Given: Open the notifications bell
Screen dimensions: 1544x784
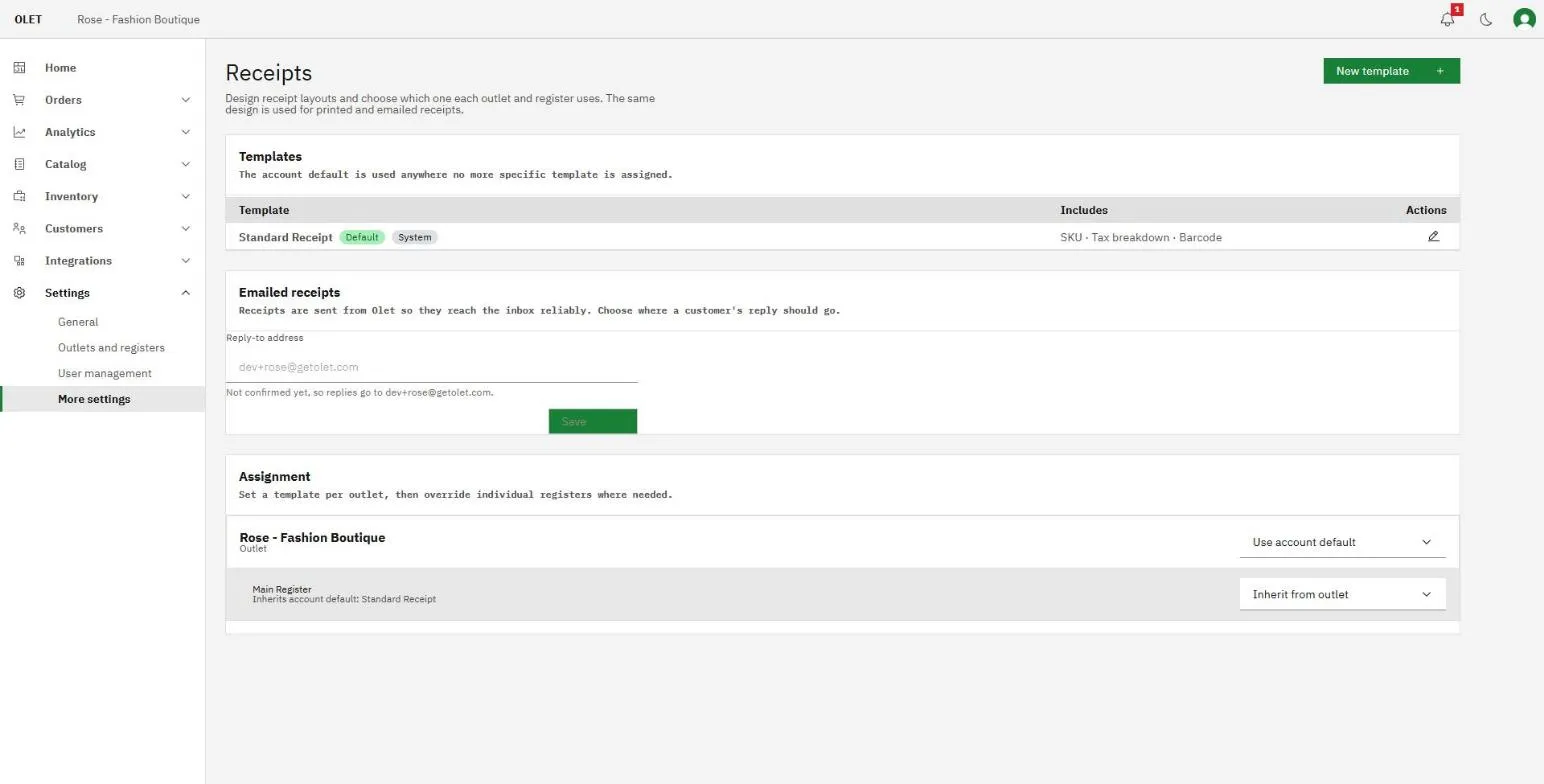Looking at the screenshot, I should [1447, 19].
